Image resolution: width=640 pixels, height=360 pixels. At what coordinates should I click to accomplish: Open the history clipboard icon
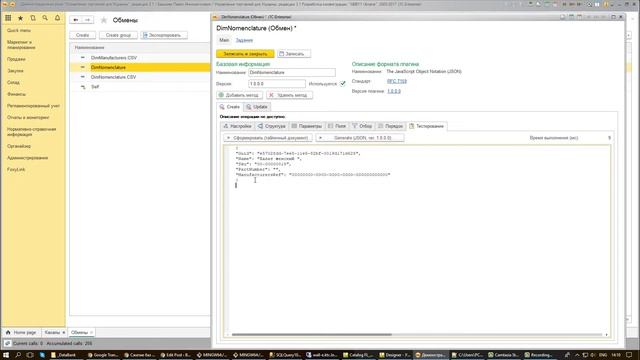coord(33,18)
